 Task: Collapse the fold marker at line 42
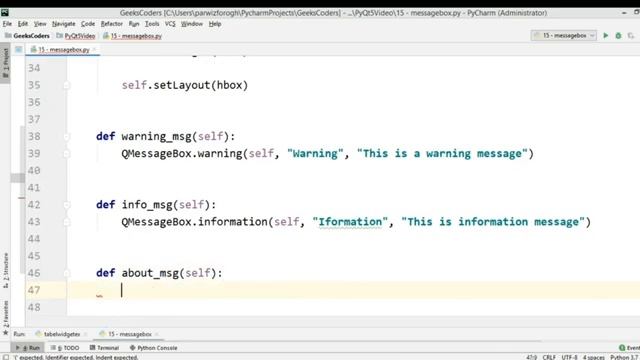[66, 205]
